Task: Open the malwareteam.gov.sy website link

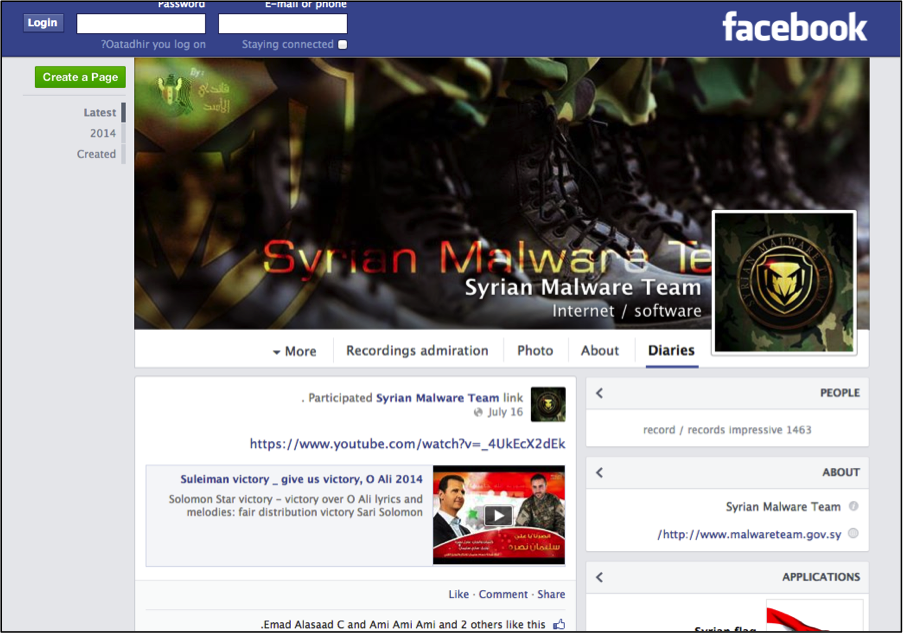Action: pyautogui.click(x=749, y=534)
